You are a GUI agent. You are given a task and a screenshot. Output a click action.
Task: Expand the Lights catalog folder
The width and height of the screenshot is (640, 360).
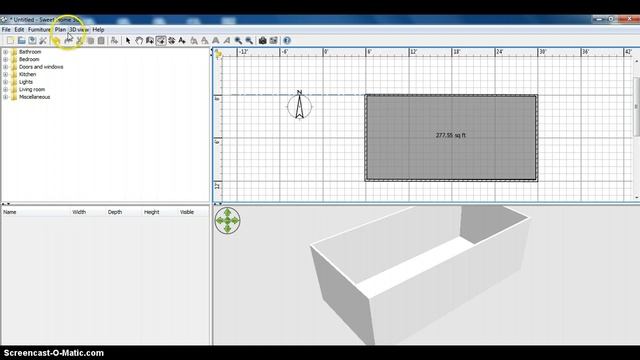[x=6, y=82]
